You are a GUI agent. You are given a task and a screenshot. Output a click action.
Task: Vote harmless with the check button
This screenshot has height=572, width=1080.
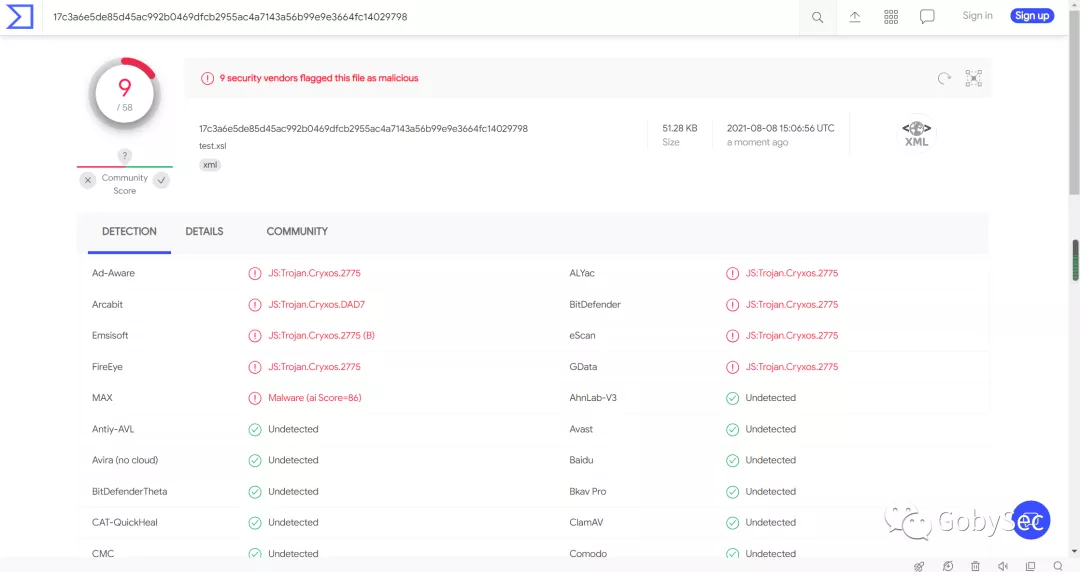click(161, 181)
